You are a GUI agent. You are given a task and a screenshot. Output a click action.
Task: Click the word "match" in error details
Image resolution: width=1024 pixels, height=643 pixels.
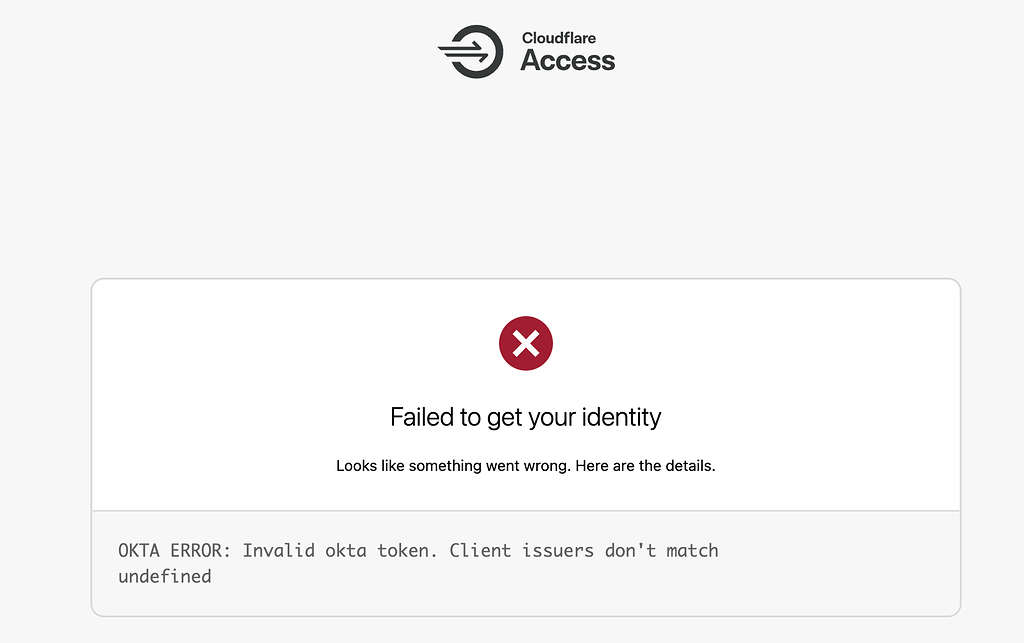tap(691, 550)
